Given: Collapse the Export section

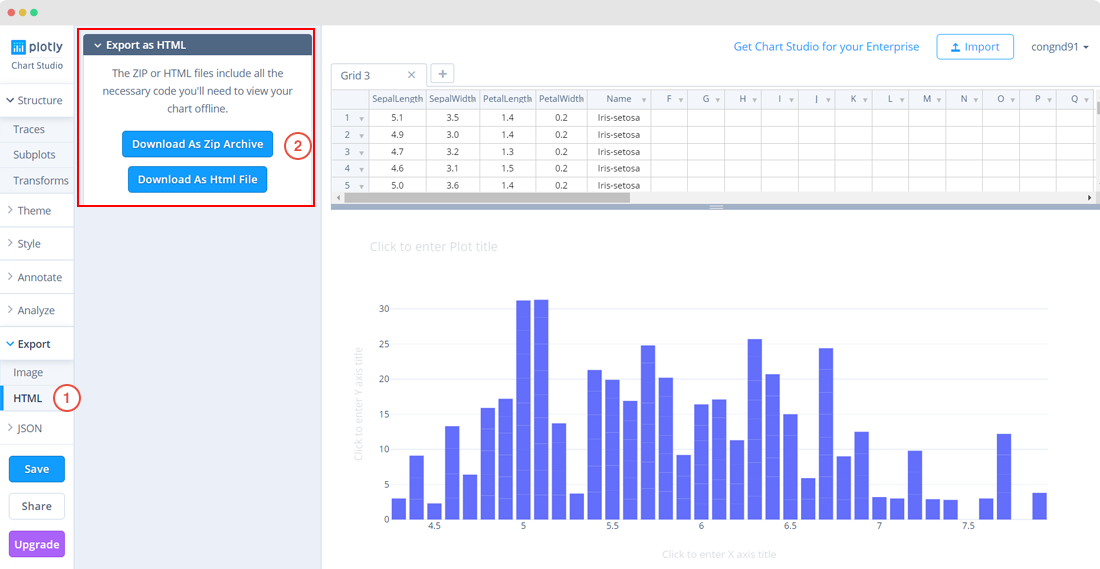Looking at the screenshot, I should coord(36,344).
